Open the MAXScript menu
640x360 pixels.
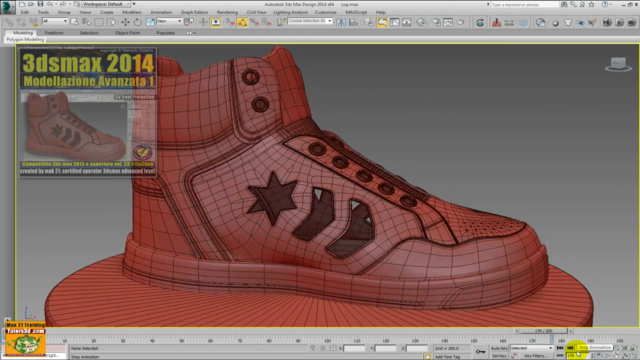point(356,12)
